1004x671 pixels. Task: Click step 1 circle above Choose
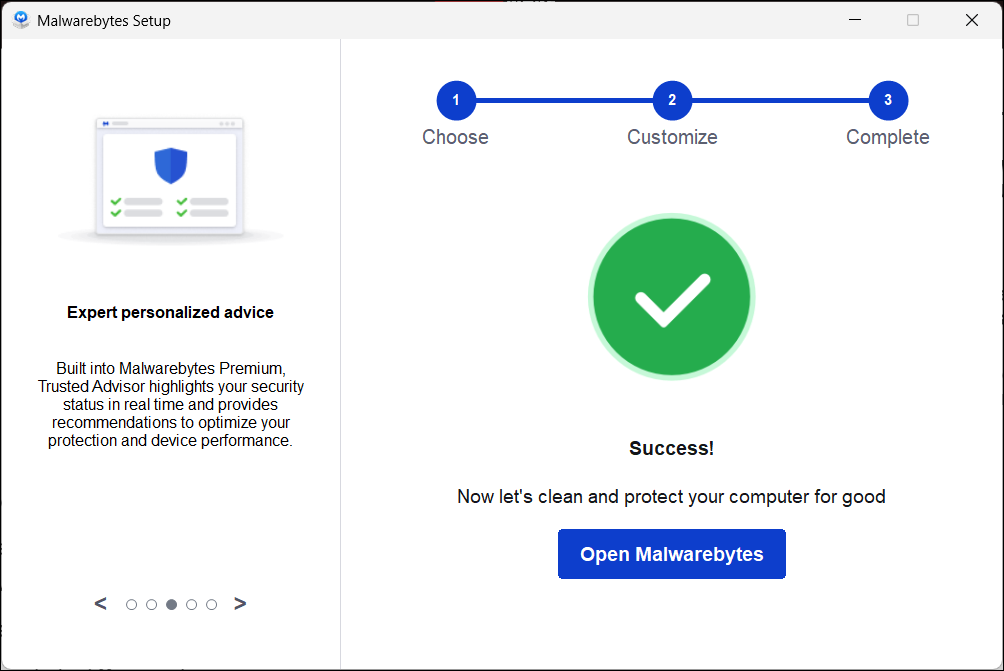coord(456,100)
